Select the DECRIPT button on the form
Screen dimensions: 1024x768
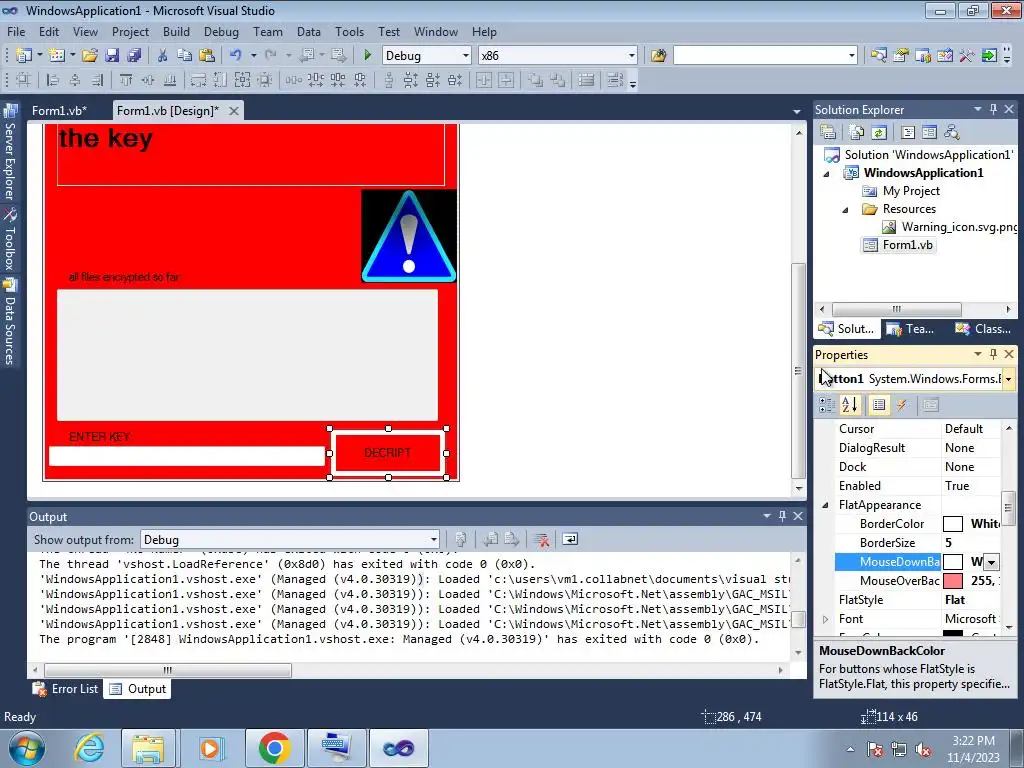tap(388, 453)
